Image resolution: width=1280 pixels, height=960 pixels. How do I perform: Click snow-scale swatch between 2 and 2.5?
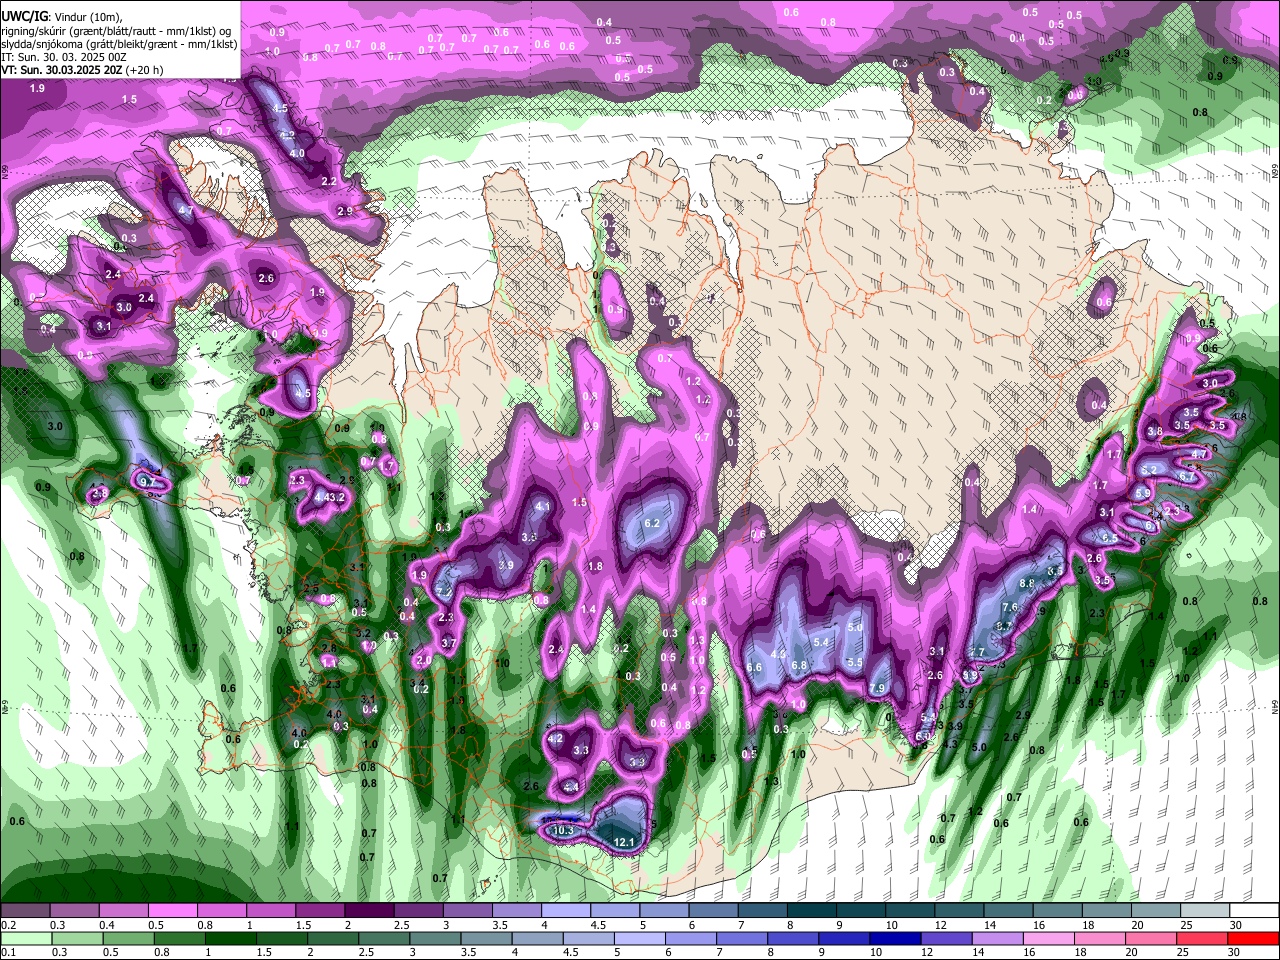(x=369, y=911)
